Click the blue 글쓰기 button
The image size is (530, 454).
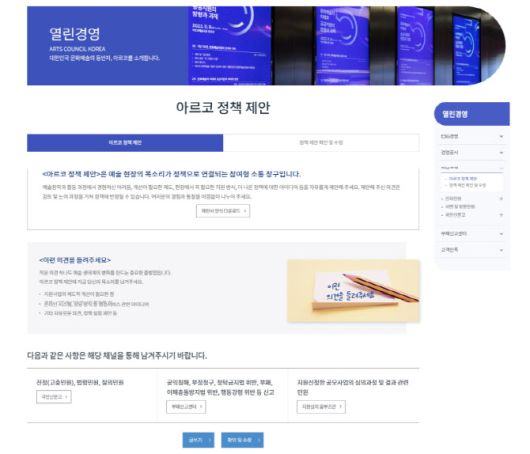[x=198, y=440]
